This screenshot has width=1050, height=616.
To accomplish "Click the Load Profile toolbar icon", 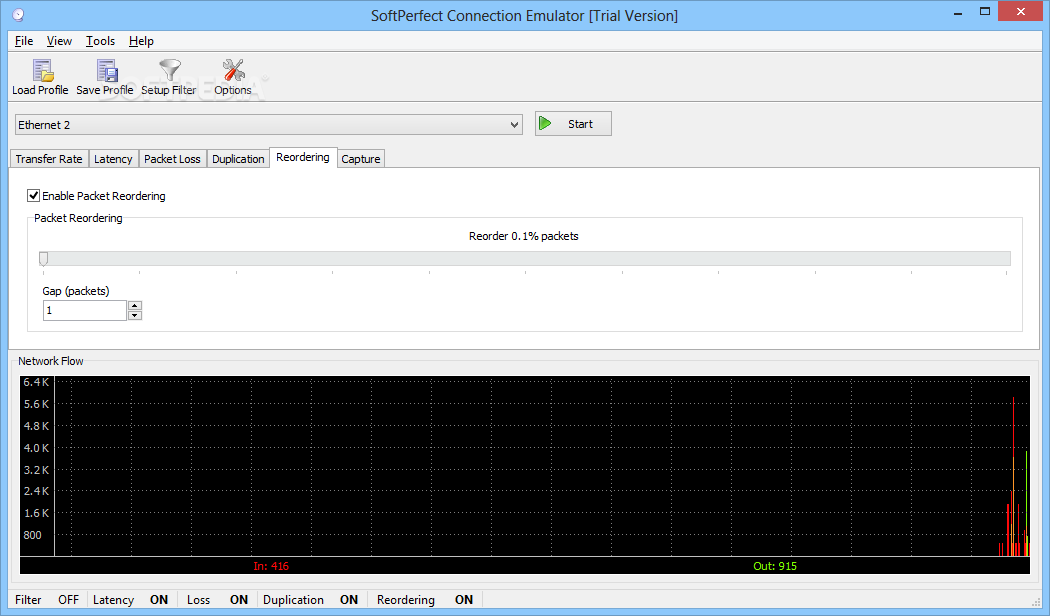I will [x=40, y=78].
